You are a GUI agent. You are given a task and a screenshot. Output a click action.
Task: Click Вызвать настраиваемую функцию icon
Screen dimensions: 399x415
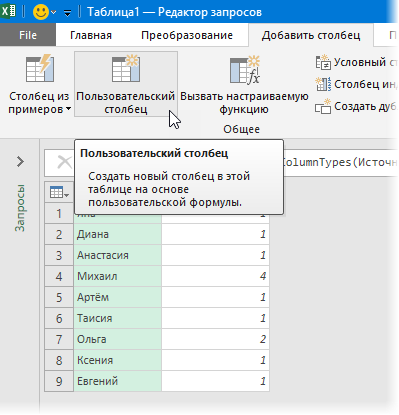coord(245,69)
